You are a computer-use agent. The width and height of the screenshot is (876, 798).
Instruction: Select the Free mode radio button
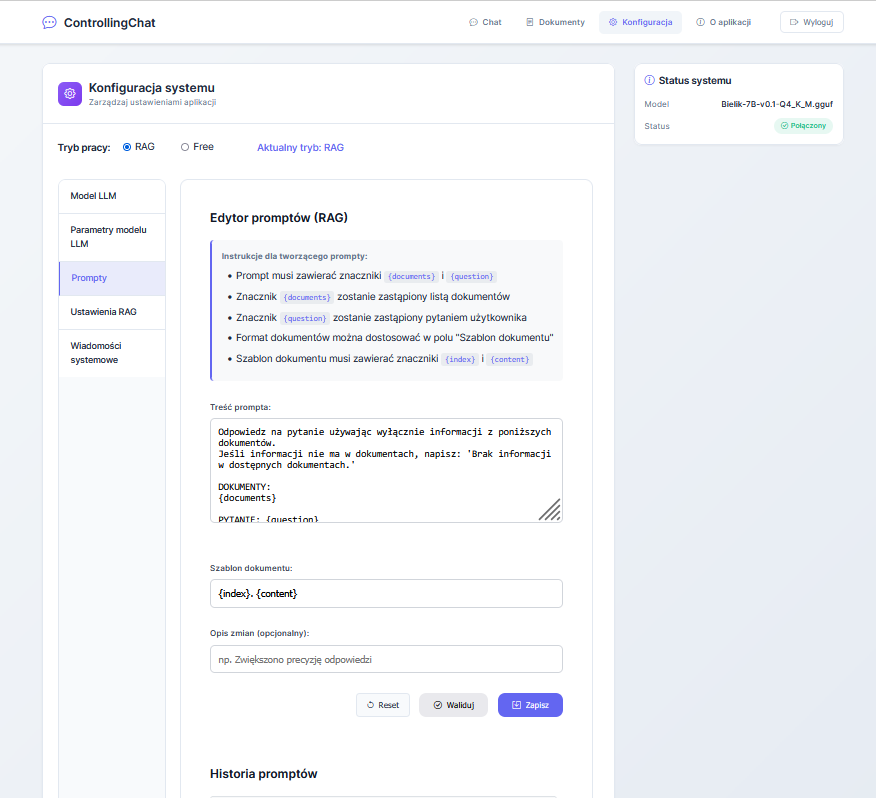pyautogui.click(x=185, y=147)
